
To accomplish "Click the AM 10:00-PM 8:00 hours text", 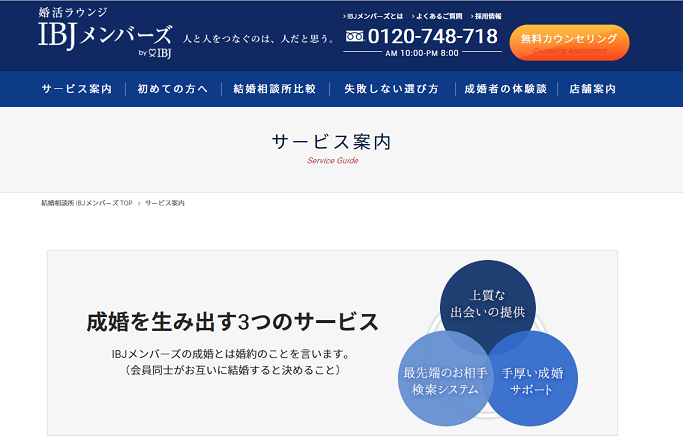I will 422,53.
